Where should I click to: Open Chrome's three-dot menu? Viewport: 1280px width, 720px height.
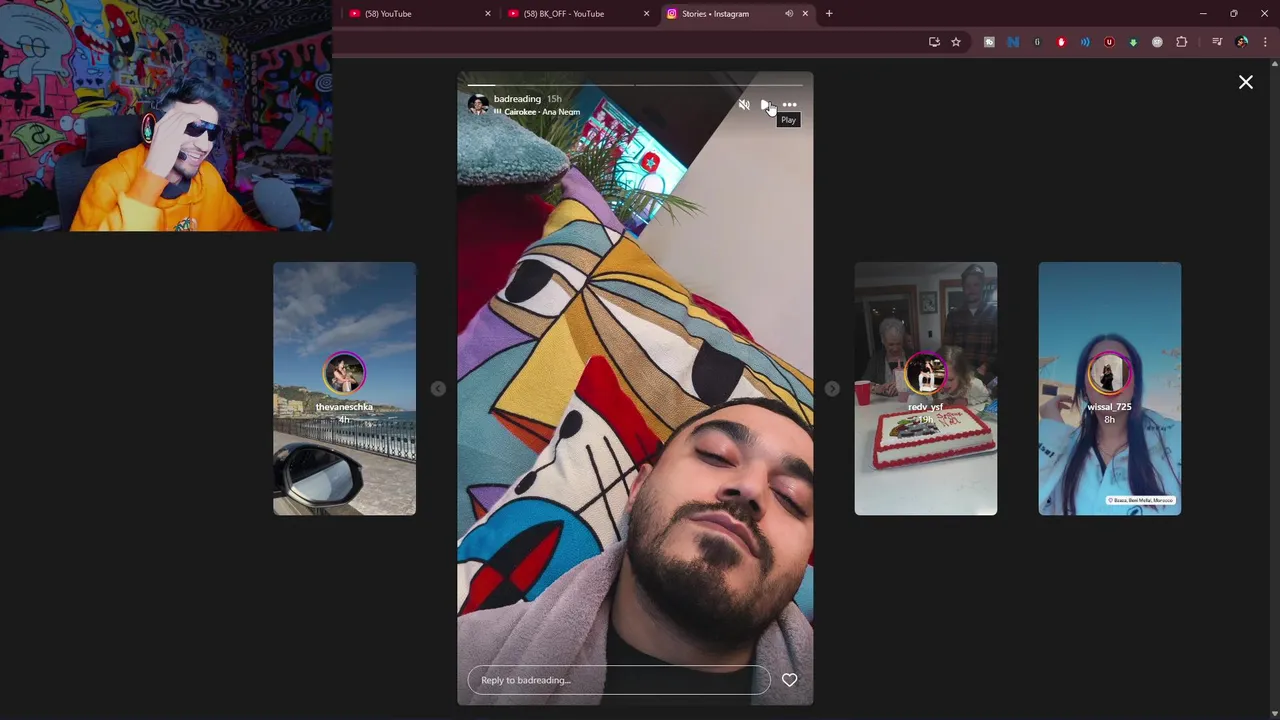[x=1265, y=42]
